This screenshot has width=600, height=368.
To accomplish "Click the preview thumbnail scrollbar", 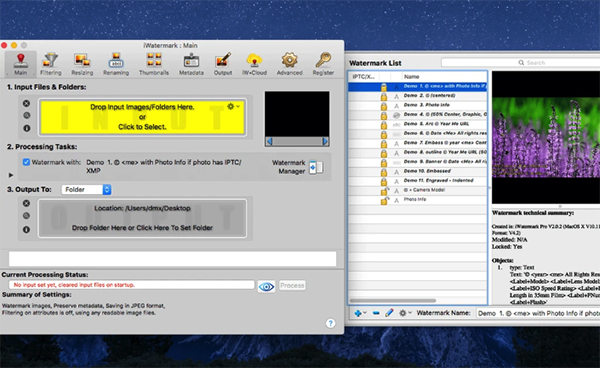I will tap(297, 142).
